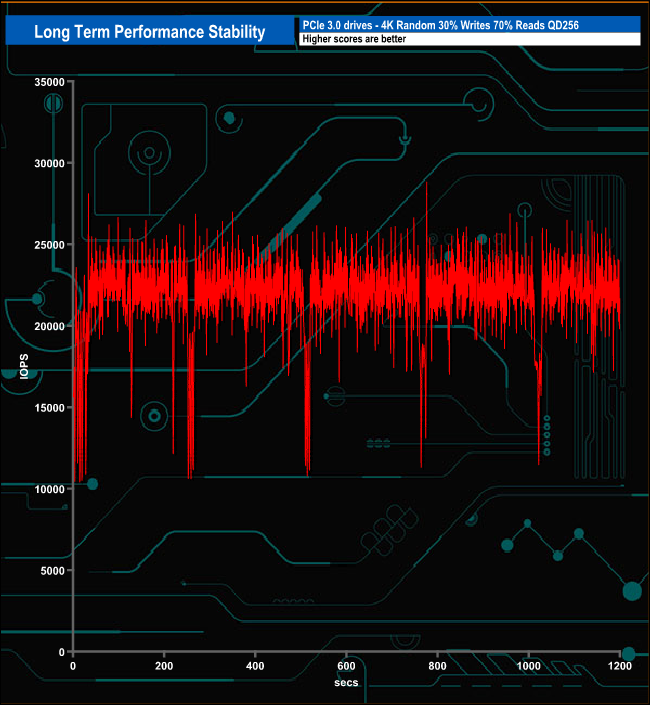The image size is (650, 705).
Task: Click the secs x-axis label
Action: click(x=347, y=681)
